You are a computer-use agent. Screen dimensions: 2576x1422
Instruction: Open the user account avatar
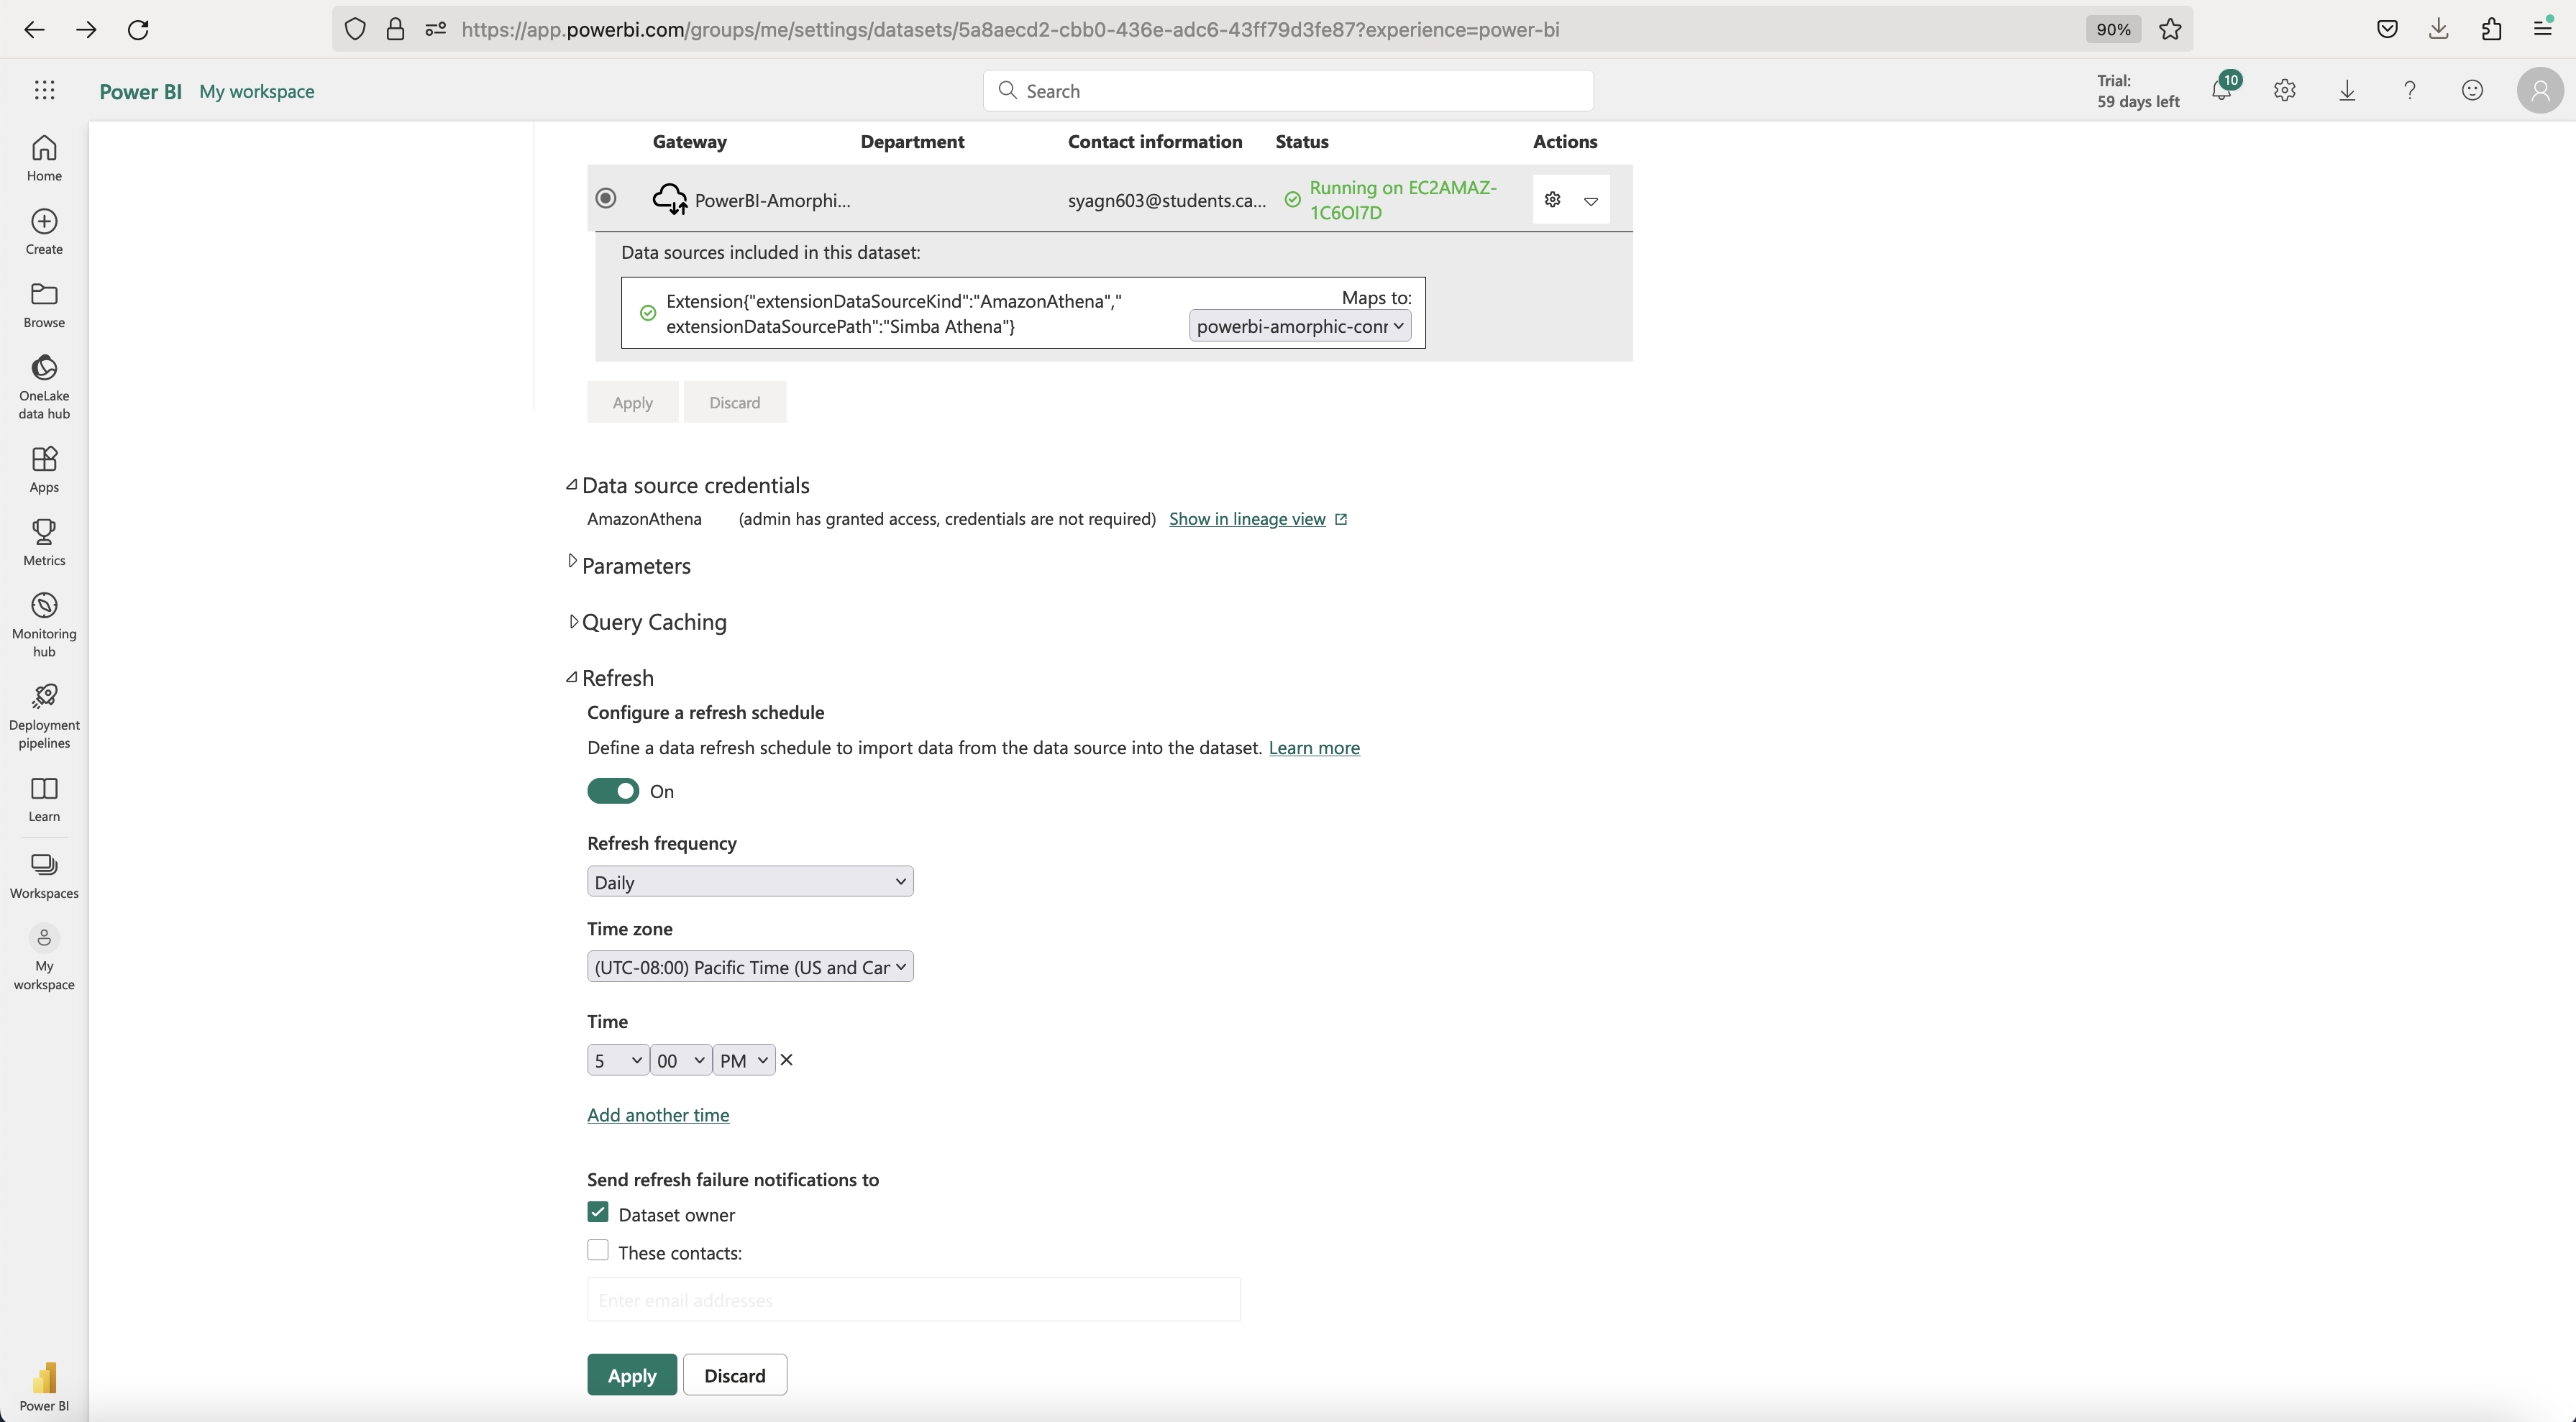coord(2540,90)
